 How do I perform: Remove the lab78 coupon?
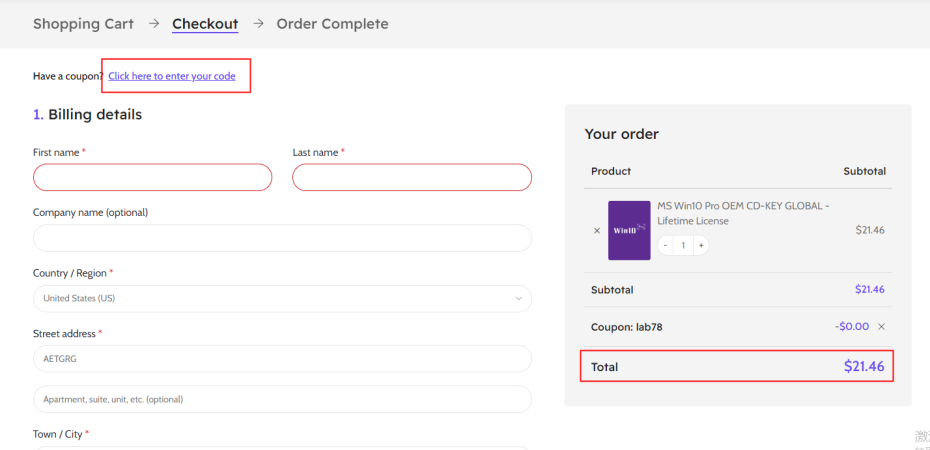pos(881,326)
